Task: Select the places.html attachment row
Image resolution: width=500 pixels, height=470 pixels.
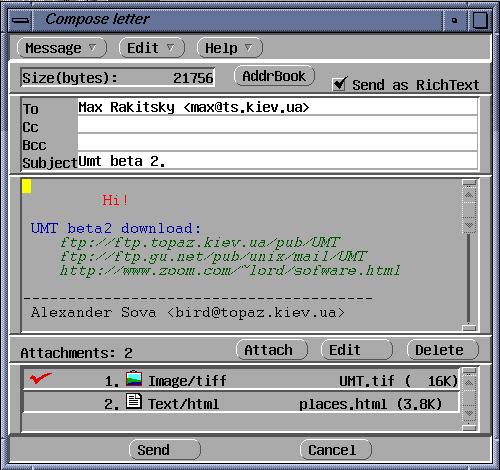Action: point(241,403)
